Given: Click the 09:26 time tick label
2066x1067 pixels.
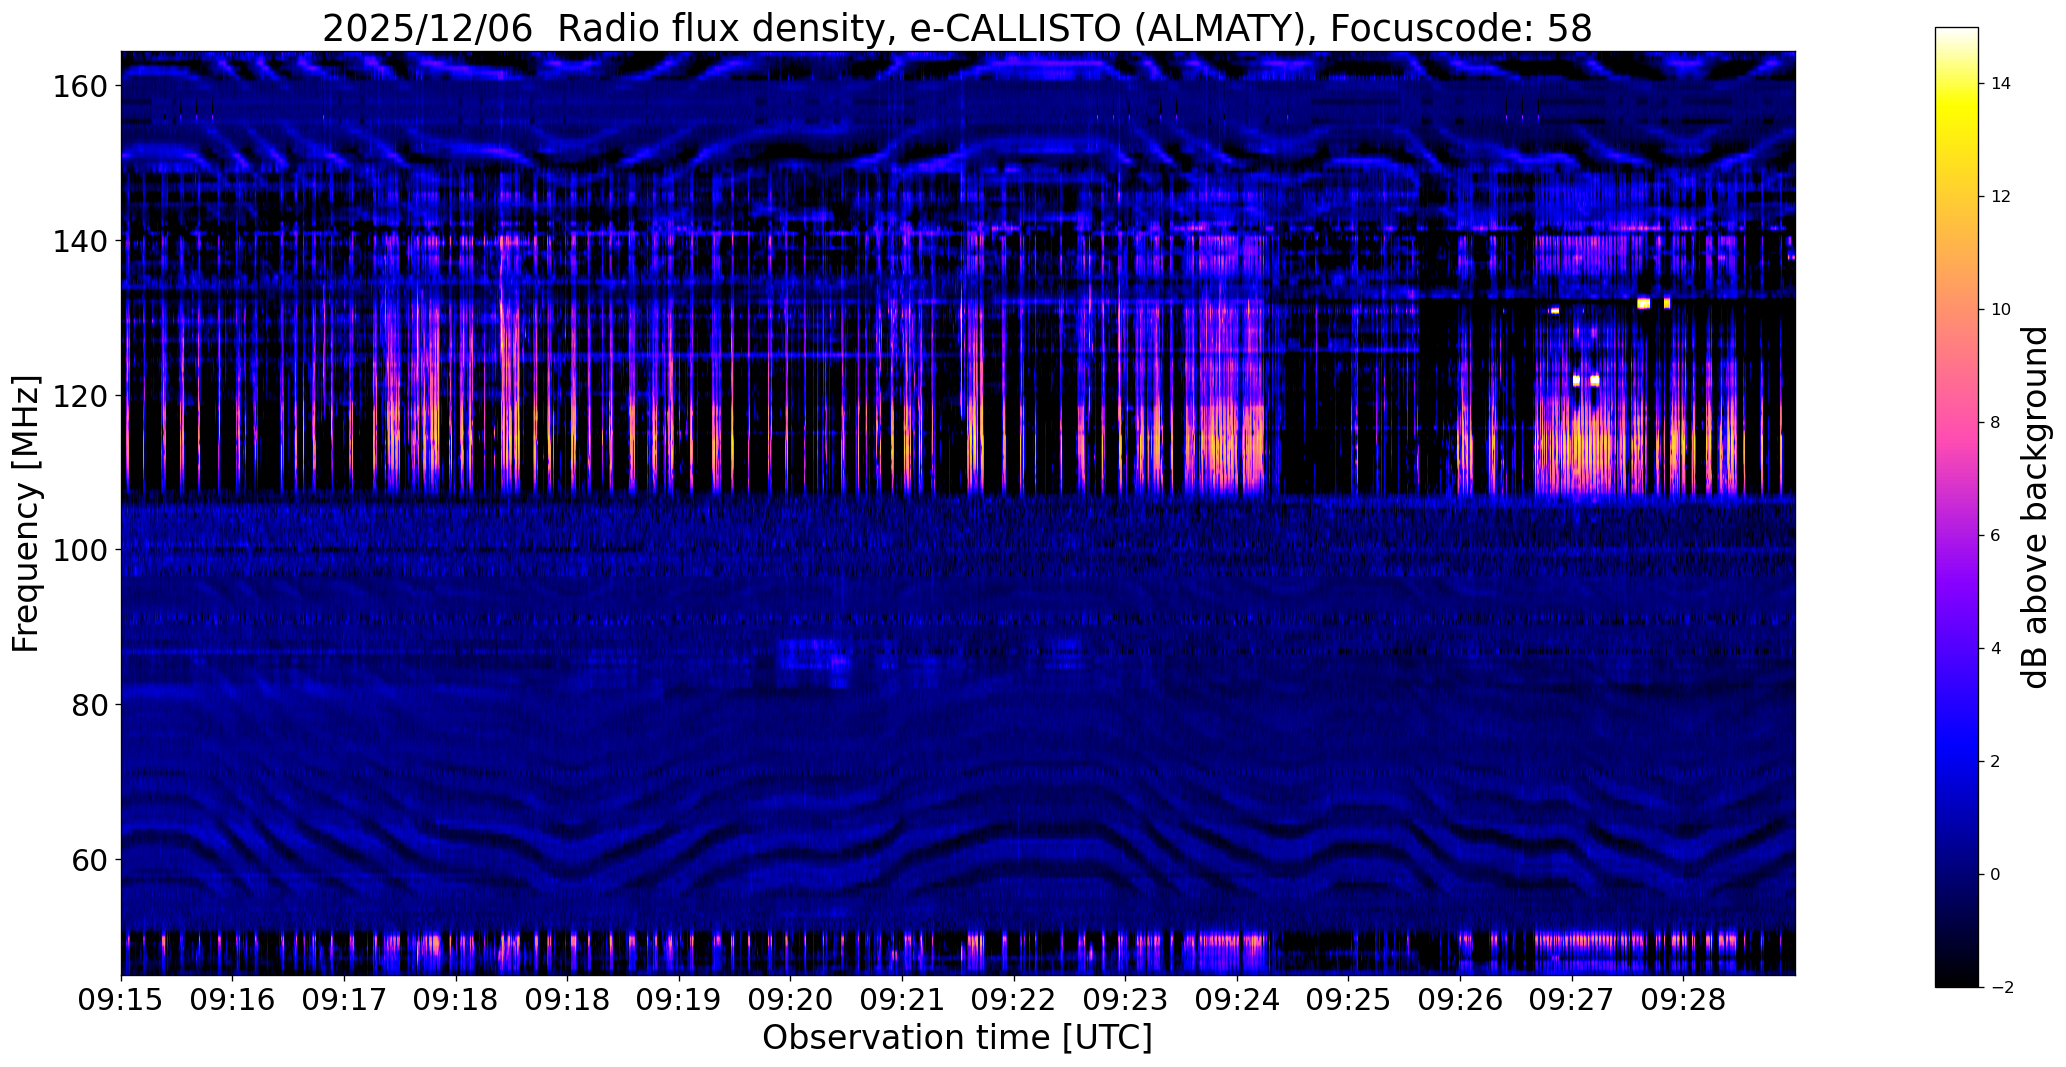Looking at the screenshot, I should pyautogui.click(x=1460, y=1000).
